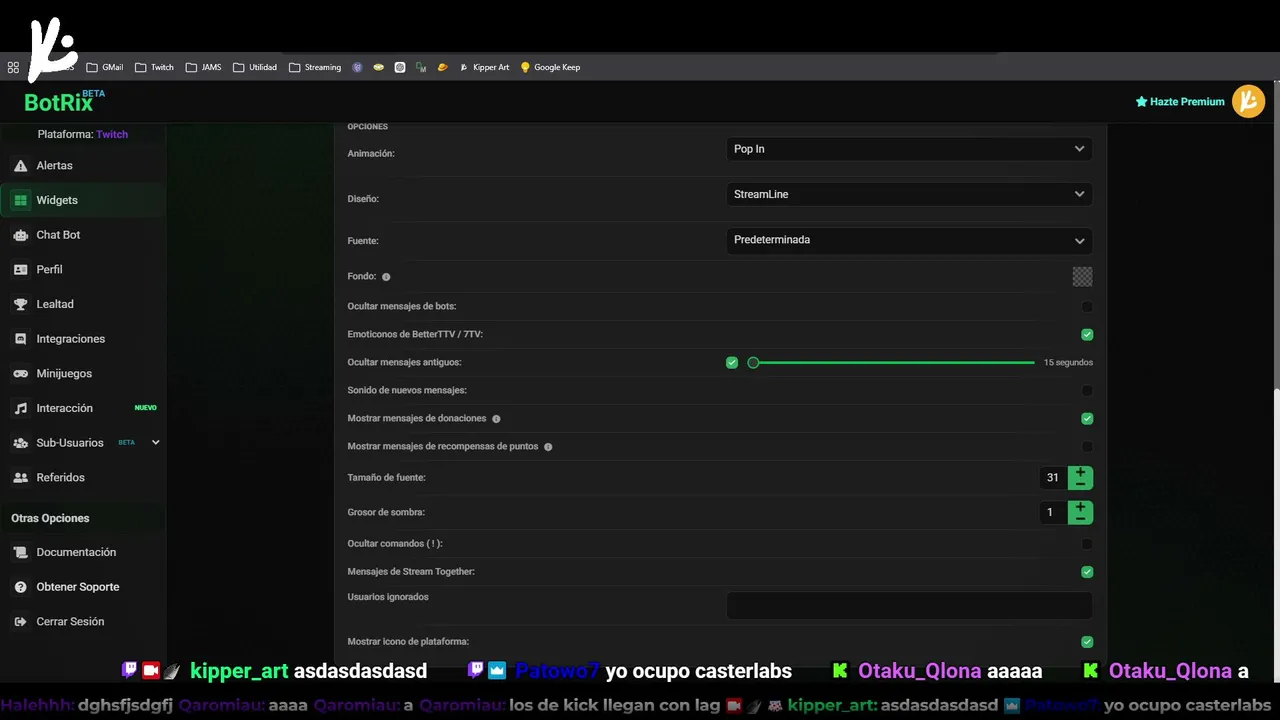Click info icon beside Mostrar mensajes de donaciones

[496, 419]
